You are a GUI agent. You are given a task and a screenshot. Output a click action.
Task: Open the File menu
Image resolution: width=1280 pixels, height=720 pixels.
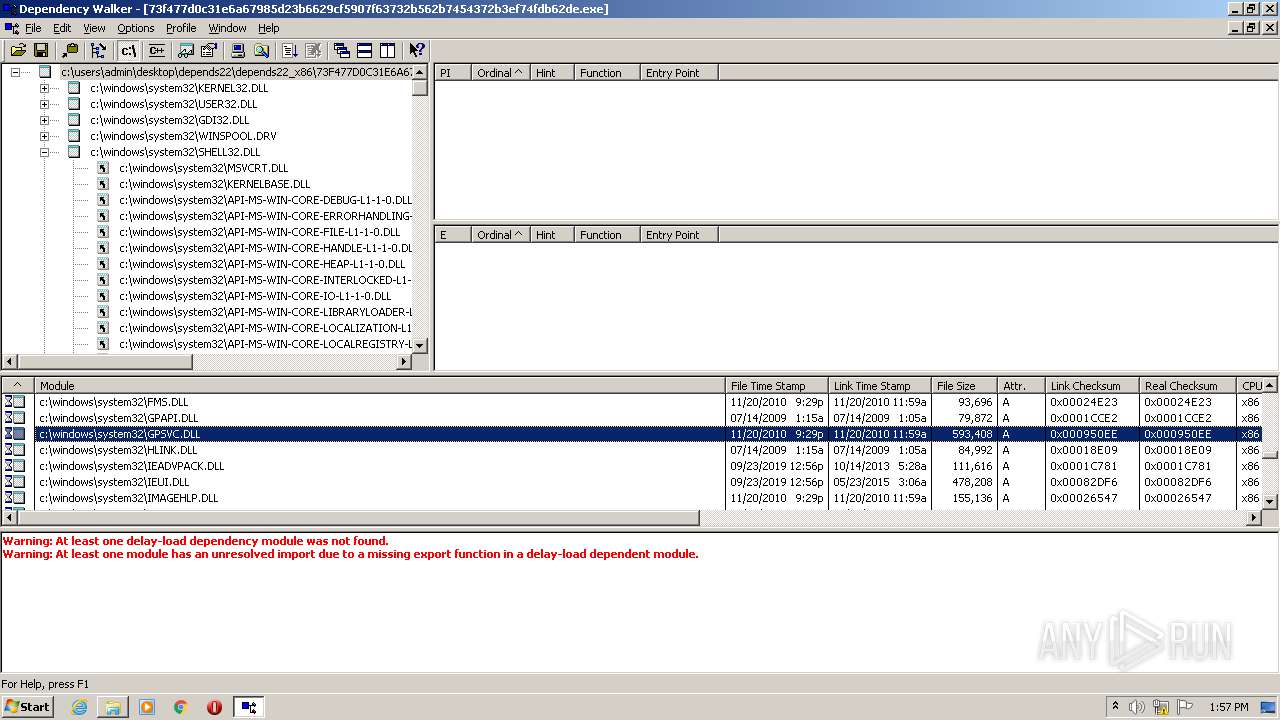(x=33, y=28)
